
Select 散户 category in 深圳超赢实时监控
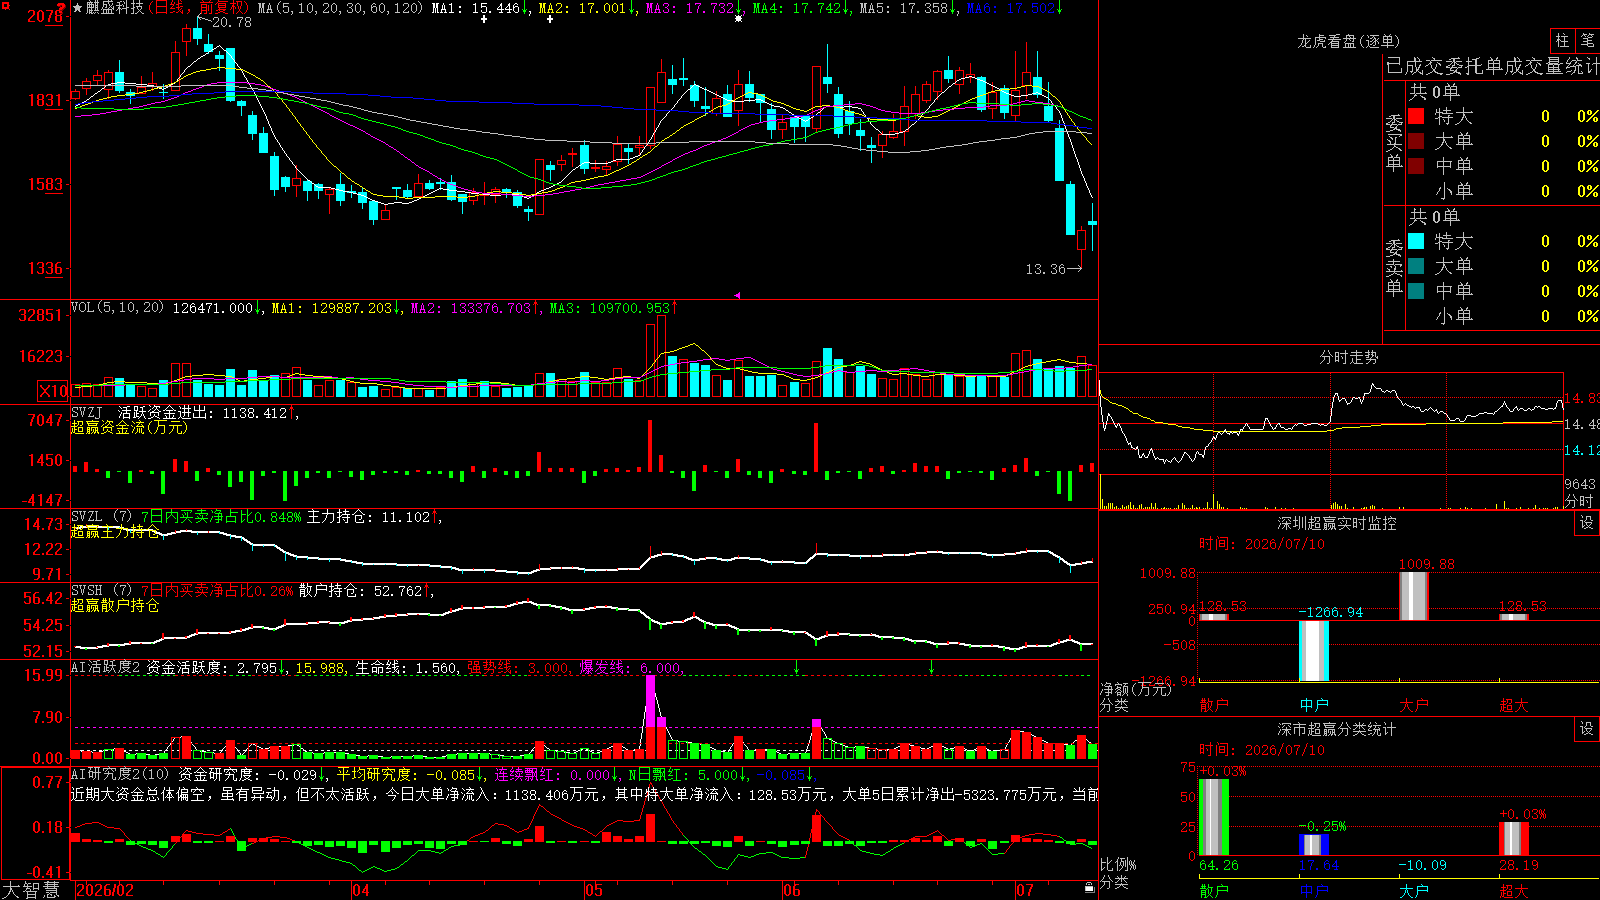coord(1214,705)
